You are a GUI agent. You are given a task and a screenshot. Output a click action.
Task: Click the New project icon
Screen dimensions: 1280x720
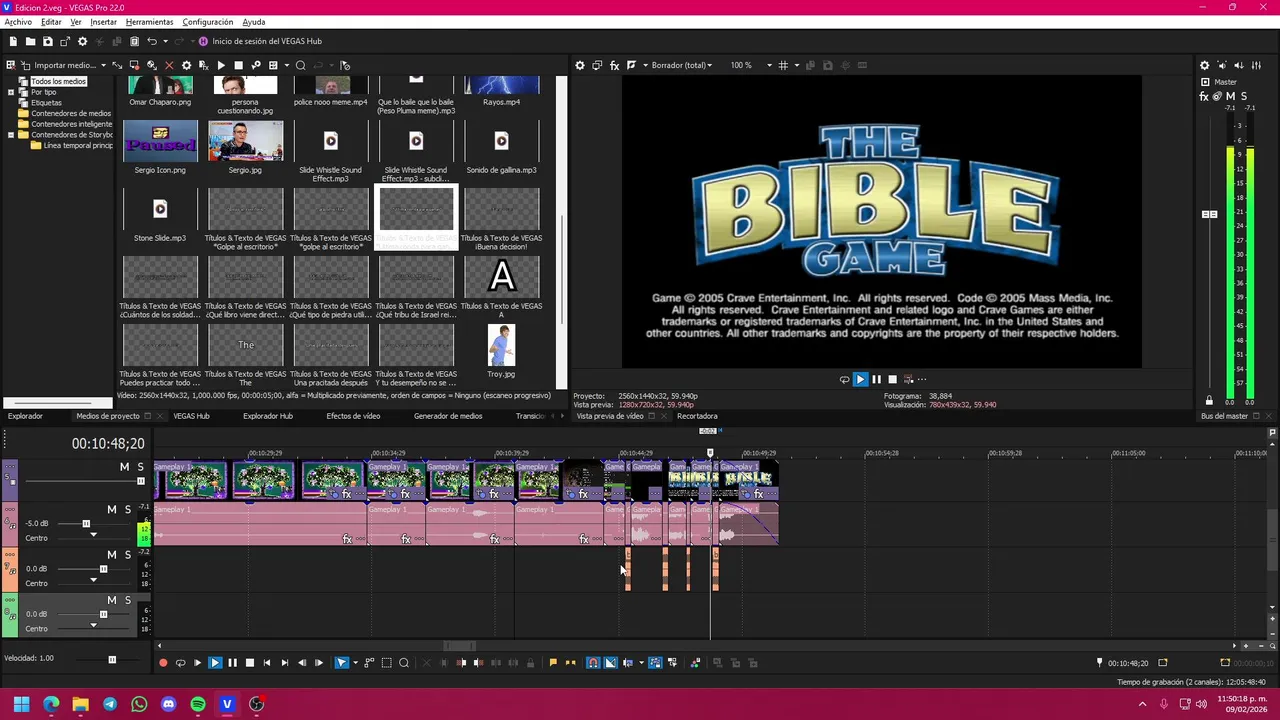tap(13, 41)
